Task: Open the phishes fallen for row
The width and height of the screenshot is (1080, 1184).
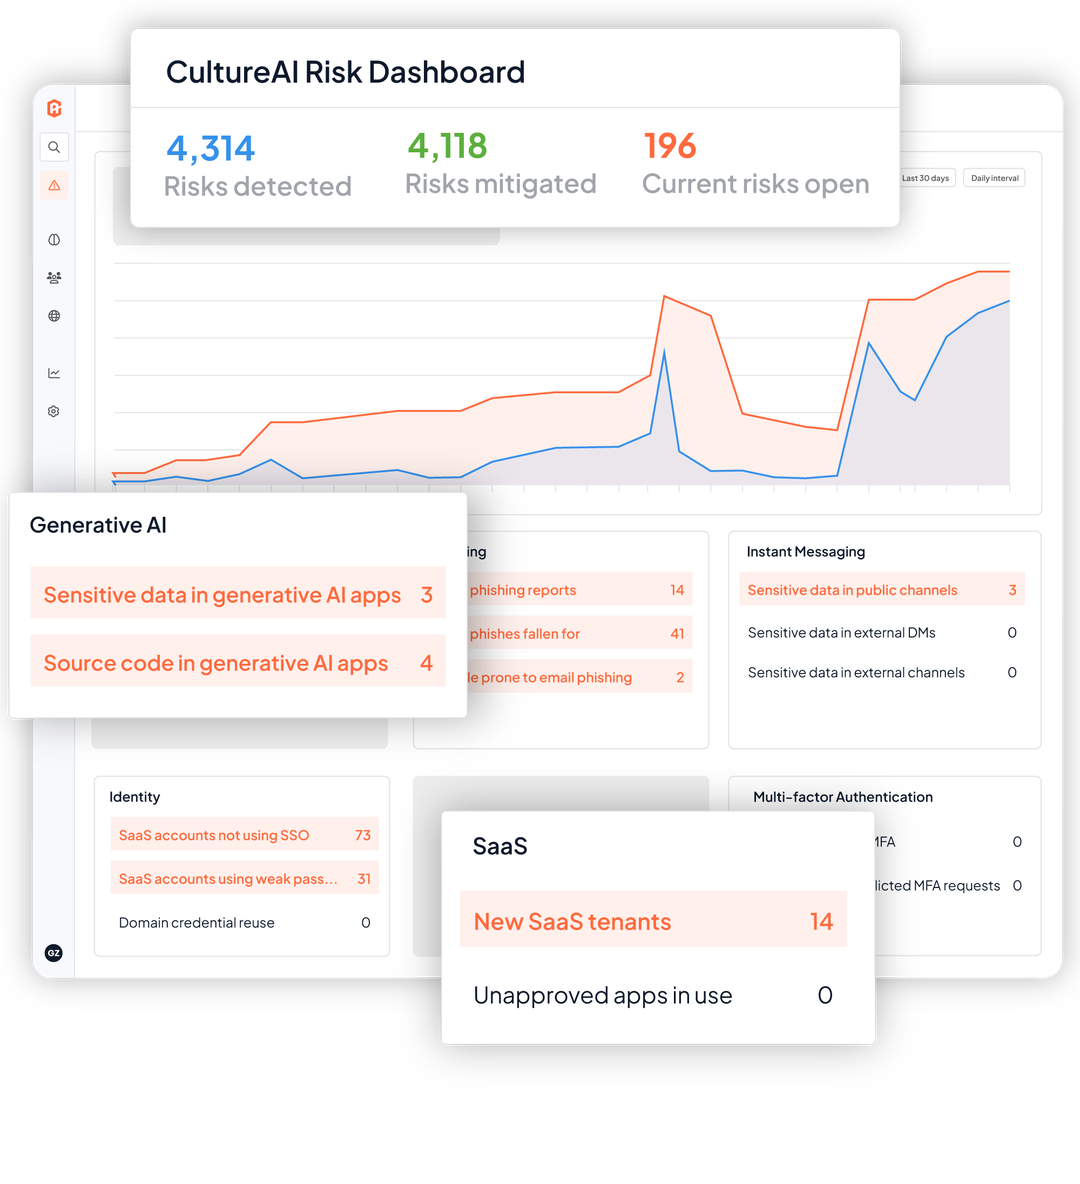Action: 579,634
